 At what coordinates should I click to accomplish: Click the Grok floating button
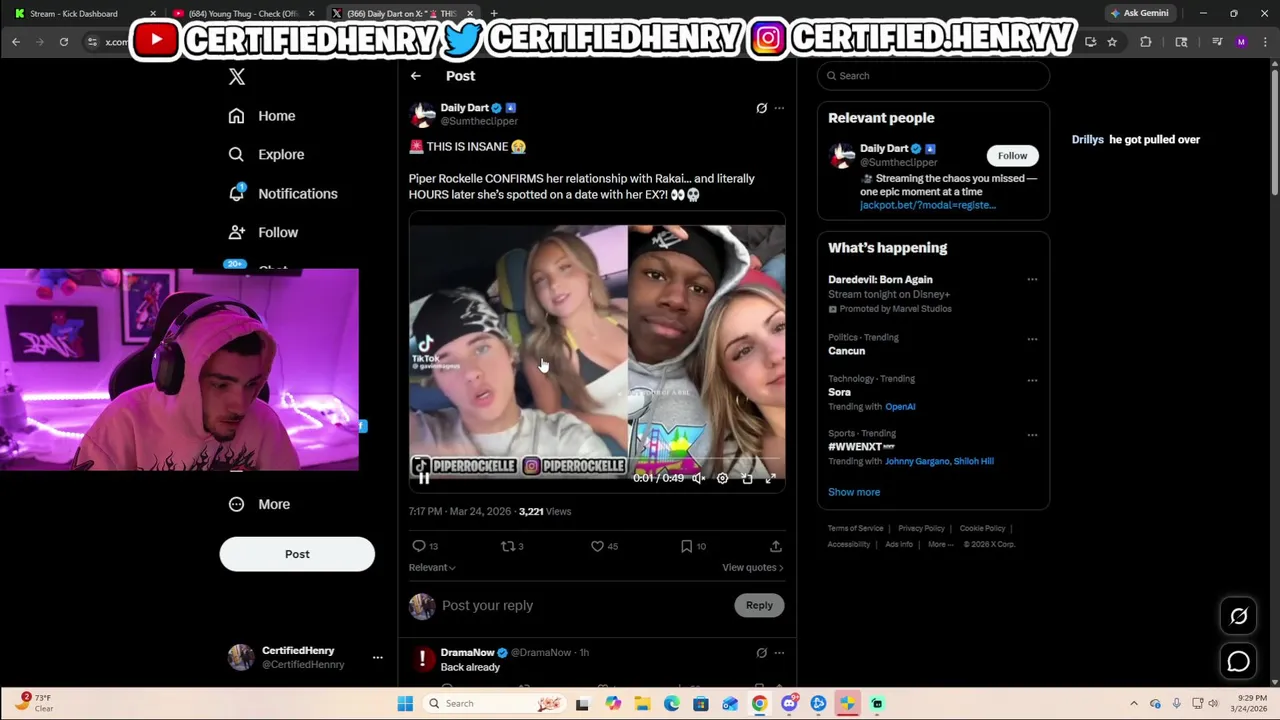tap(1239, 616)
